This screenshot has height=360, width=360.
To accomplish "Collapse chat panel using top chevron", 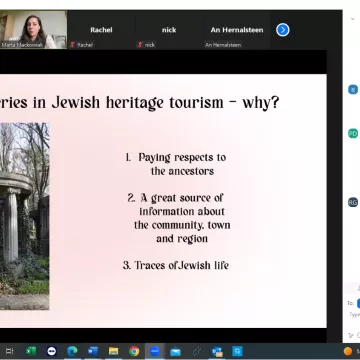I will (353, 19).
